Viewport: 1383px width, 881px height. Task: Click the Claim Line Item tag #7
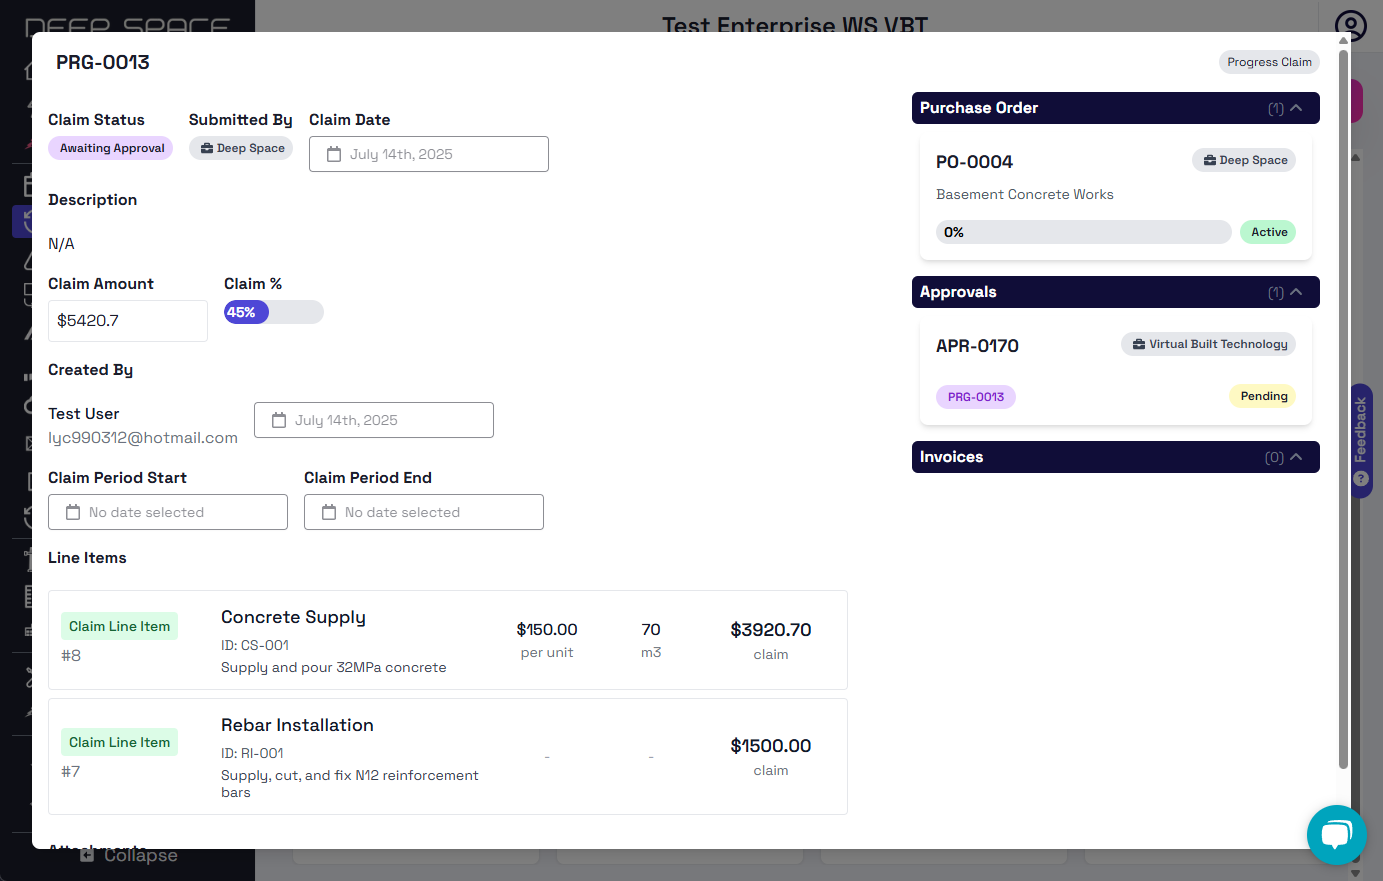(119, 742)
